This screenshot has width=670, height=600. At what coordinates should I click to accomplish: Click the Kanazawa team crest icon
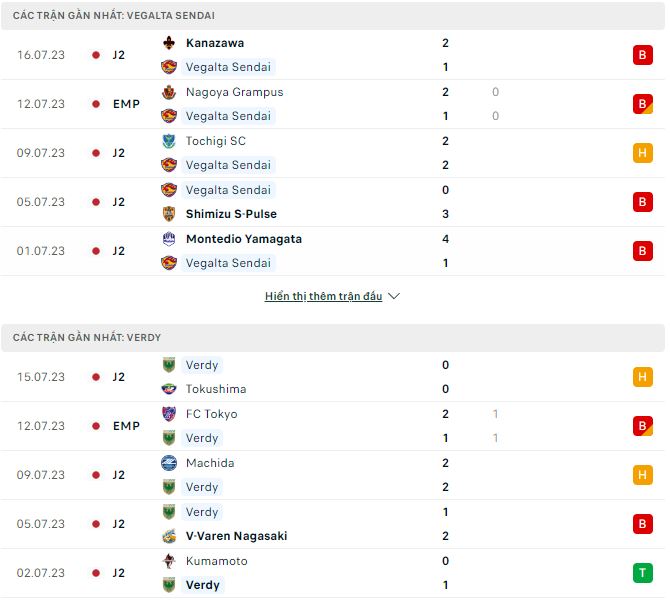pyautogui.click(x=169, y=43)
